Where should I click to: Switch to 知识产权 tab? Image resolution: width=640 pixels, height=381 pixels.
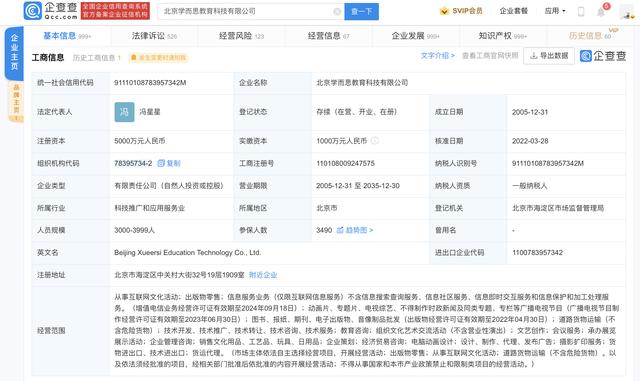(x=503, y=36)
